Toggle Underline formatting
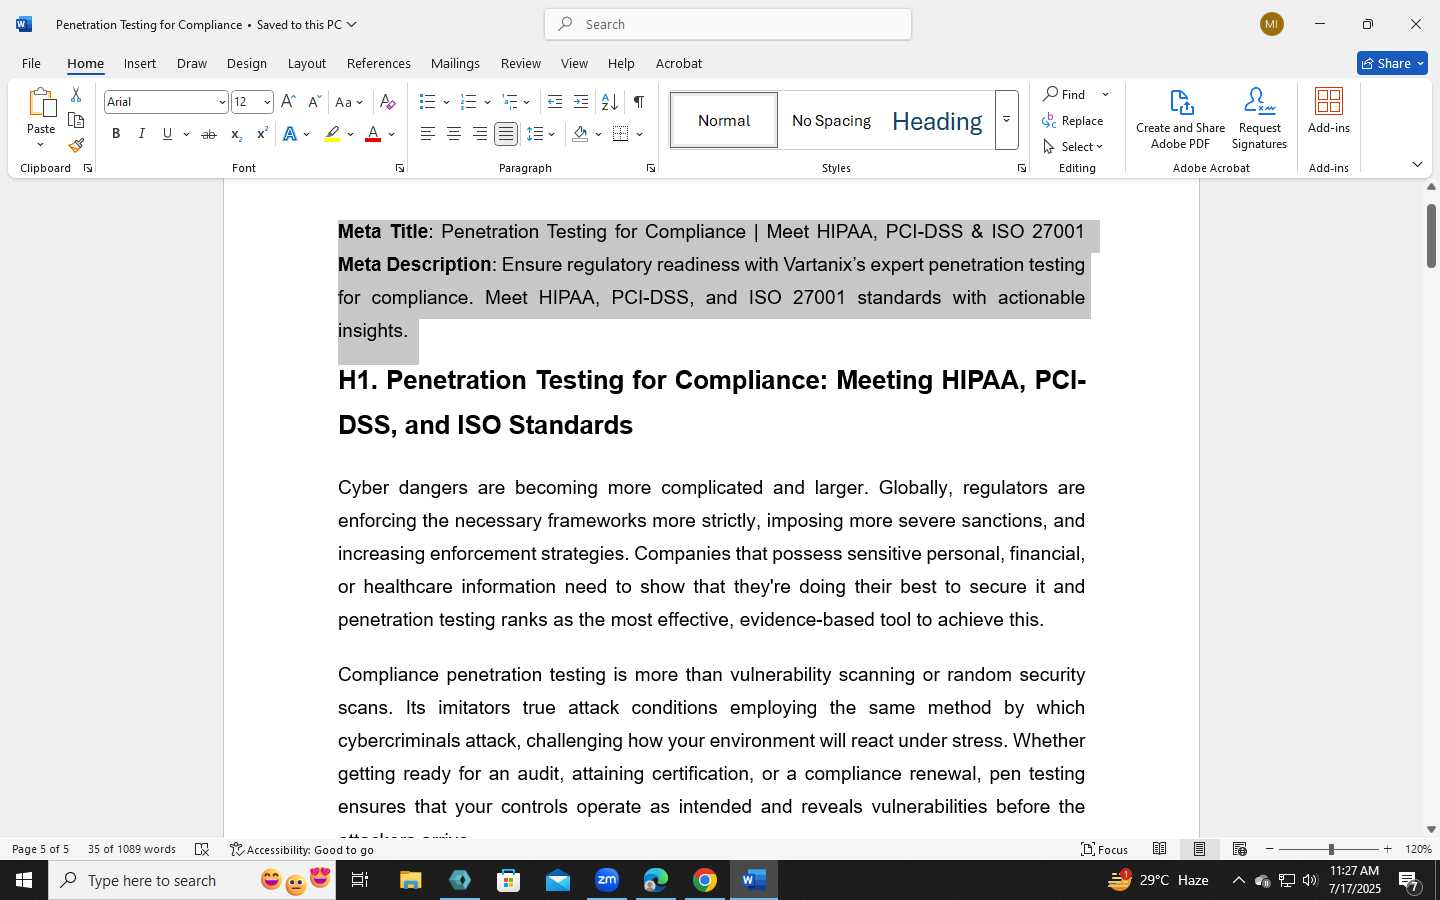This screenshot has height=900, width=1440. [x=167, y=134]
